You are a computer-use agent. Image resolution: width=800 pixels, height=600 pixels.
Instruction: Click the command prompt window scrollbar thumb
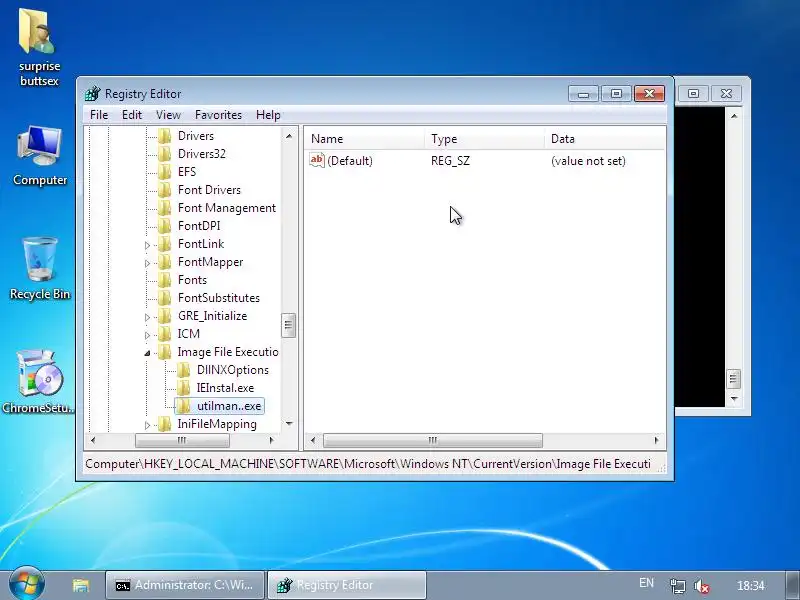pyautogui.click(x=734, y=379)
